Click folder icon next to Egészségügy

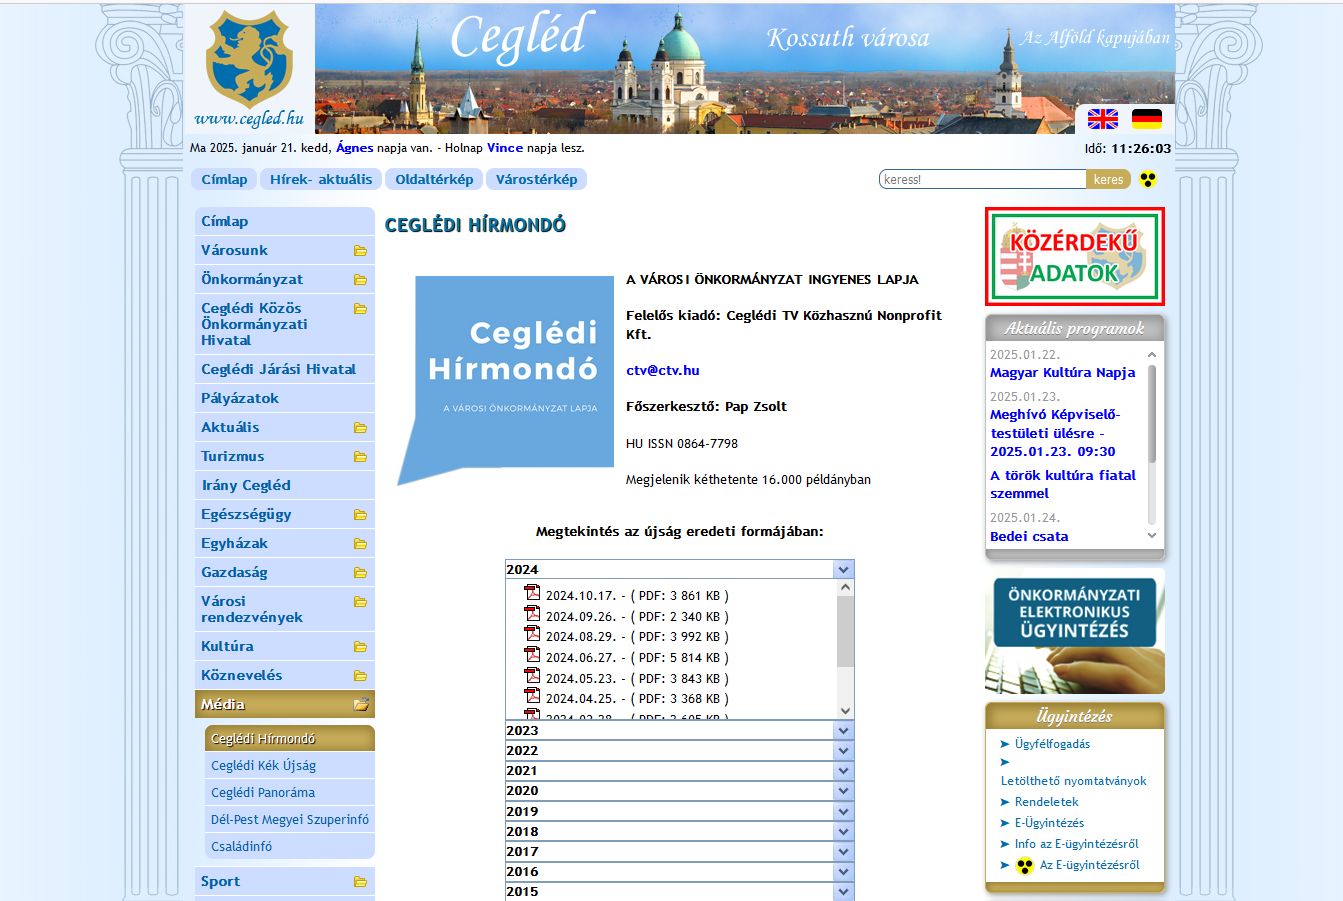pos(360,515)
